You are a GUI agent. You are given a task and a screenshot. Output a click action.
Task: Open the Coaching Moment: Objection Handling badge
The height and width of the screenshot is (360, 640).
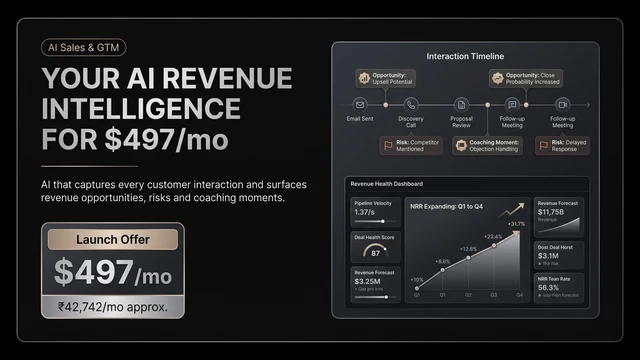487,146
